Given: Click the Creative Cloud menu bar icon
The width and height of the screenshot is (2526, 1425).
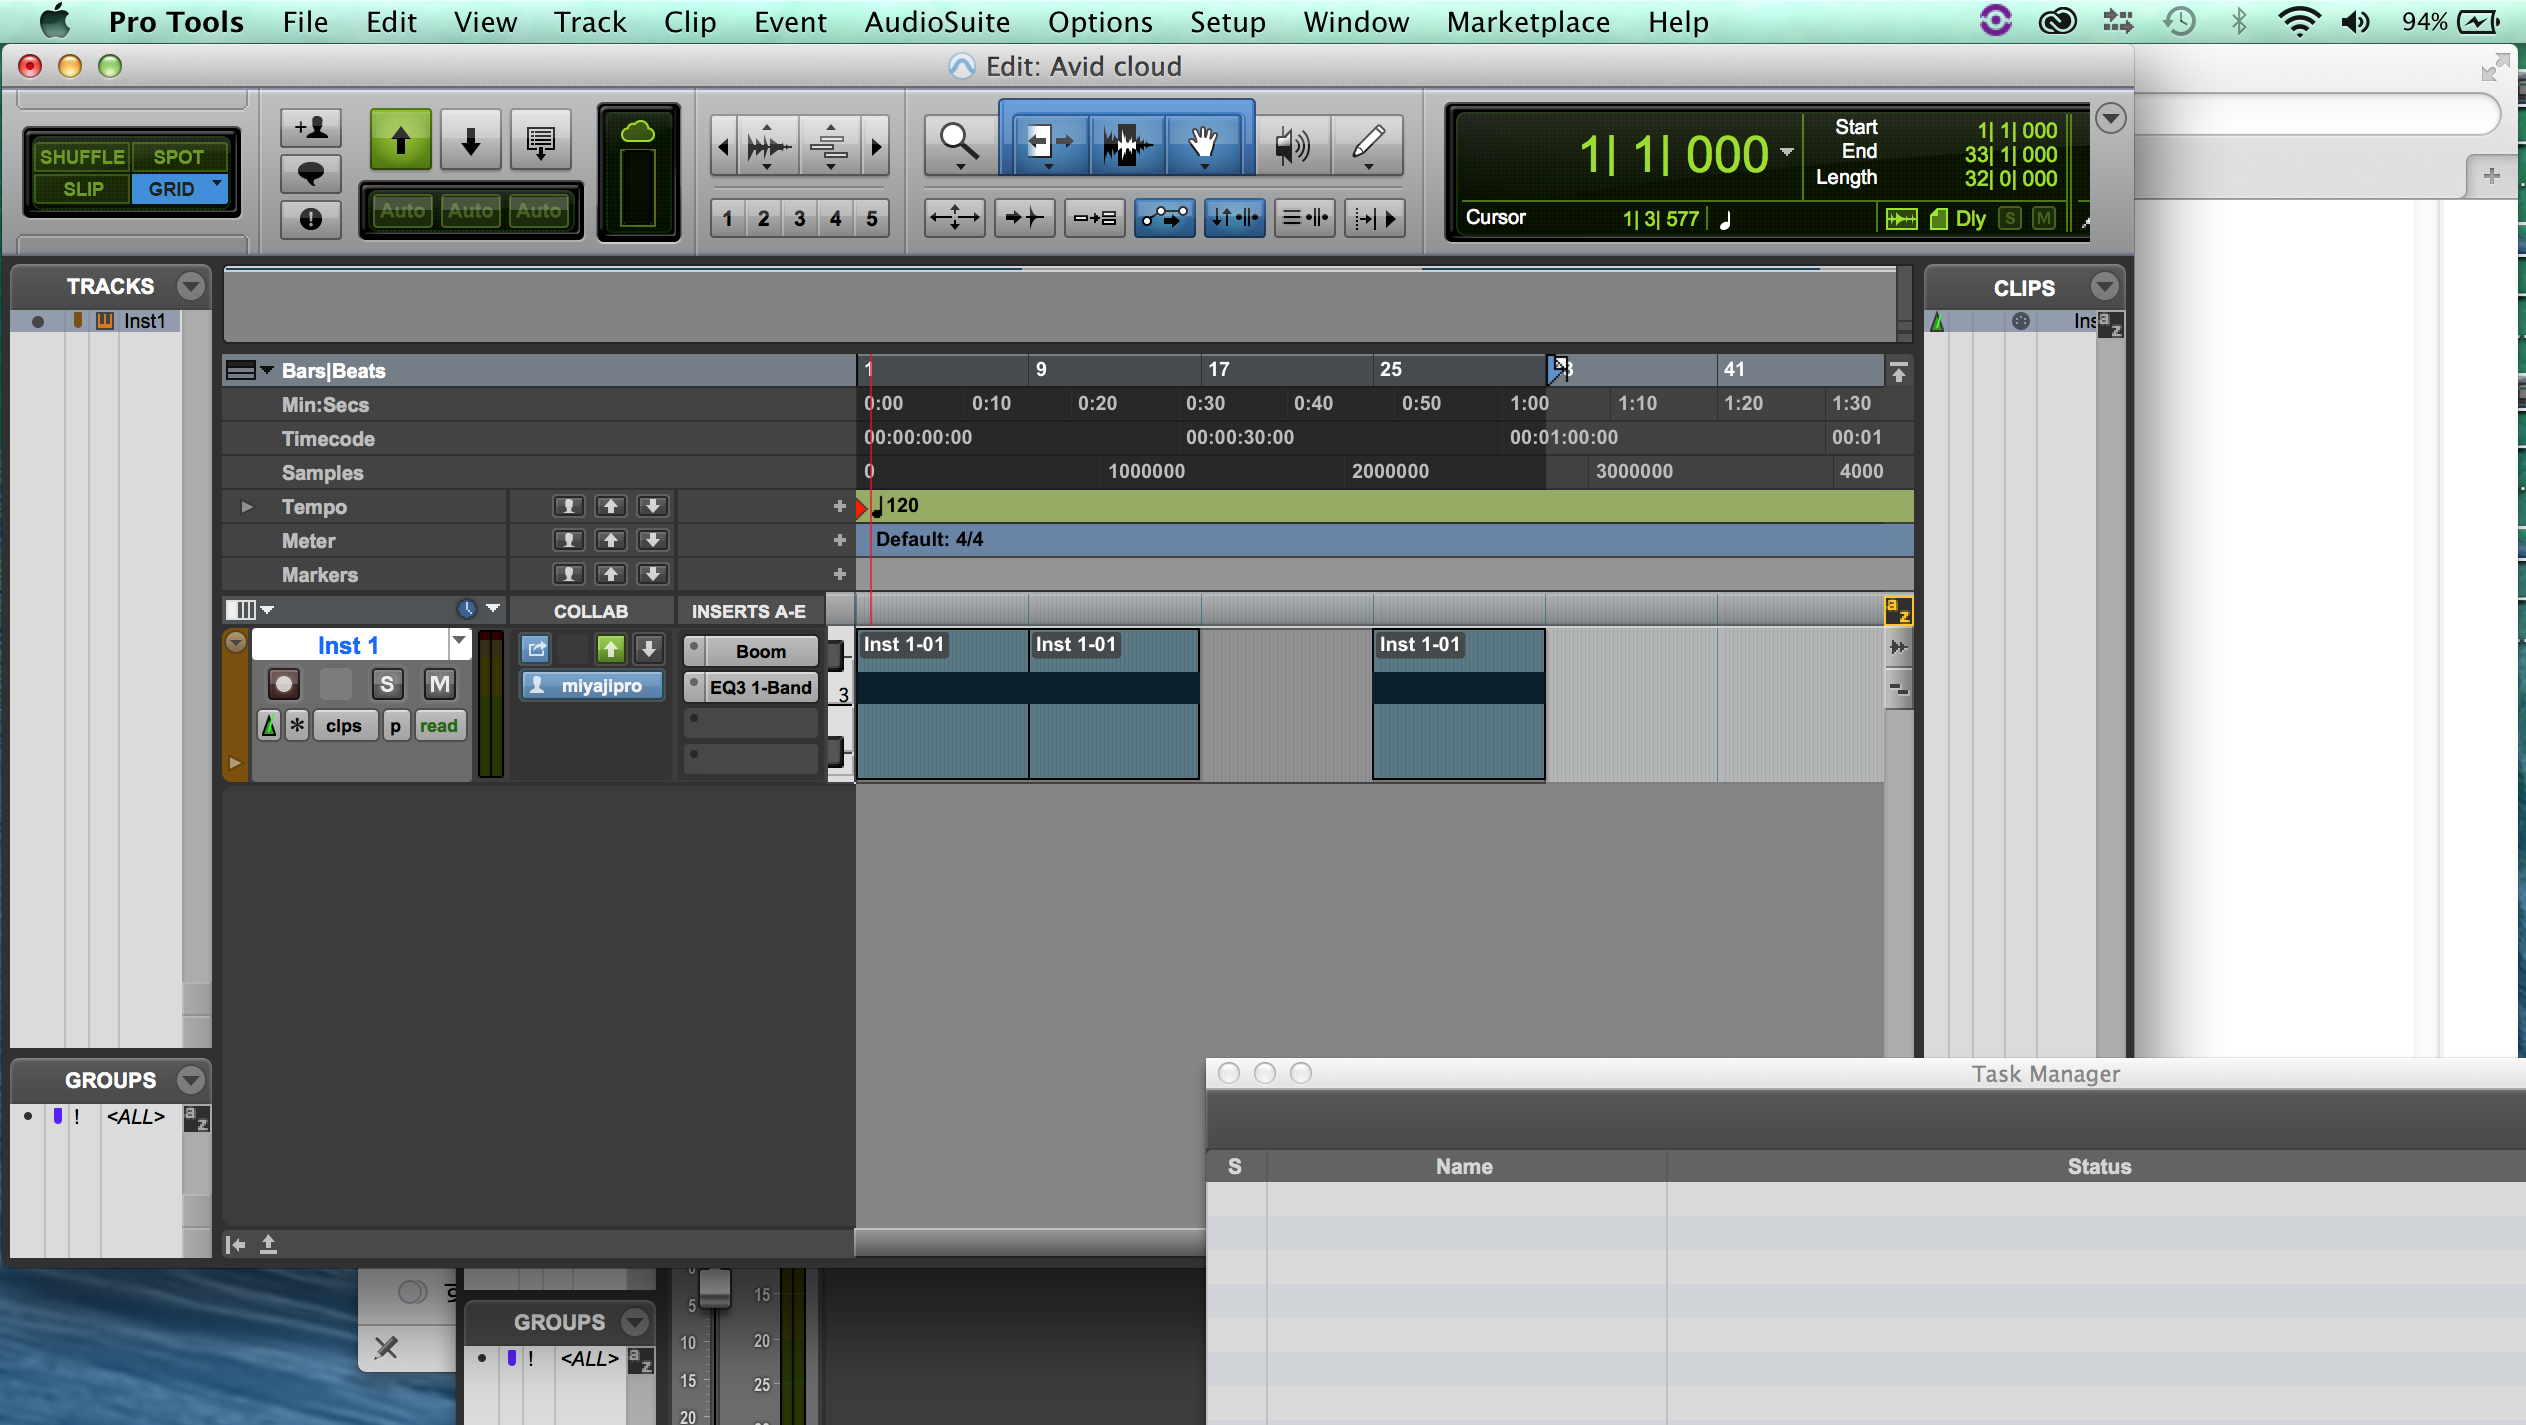Looking at the screenshot, I should point(2057,21).
